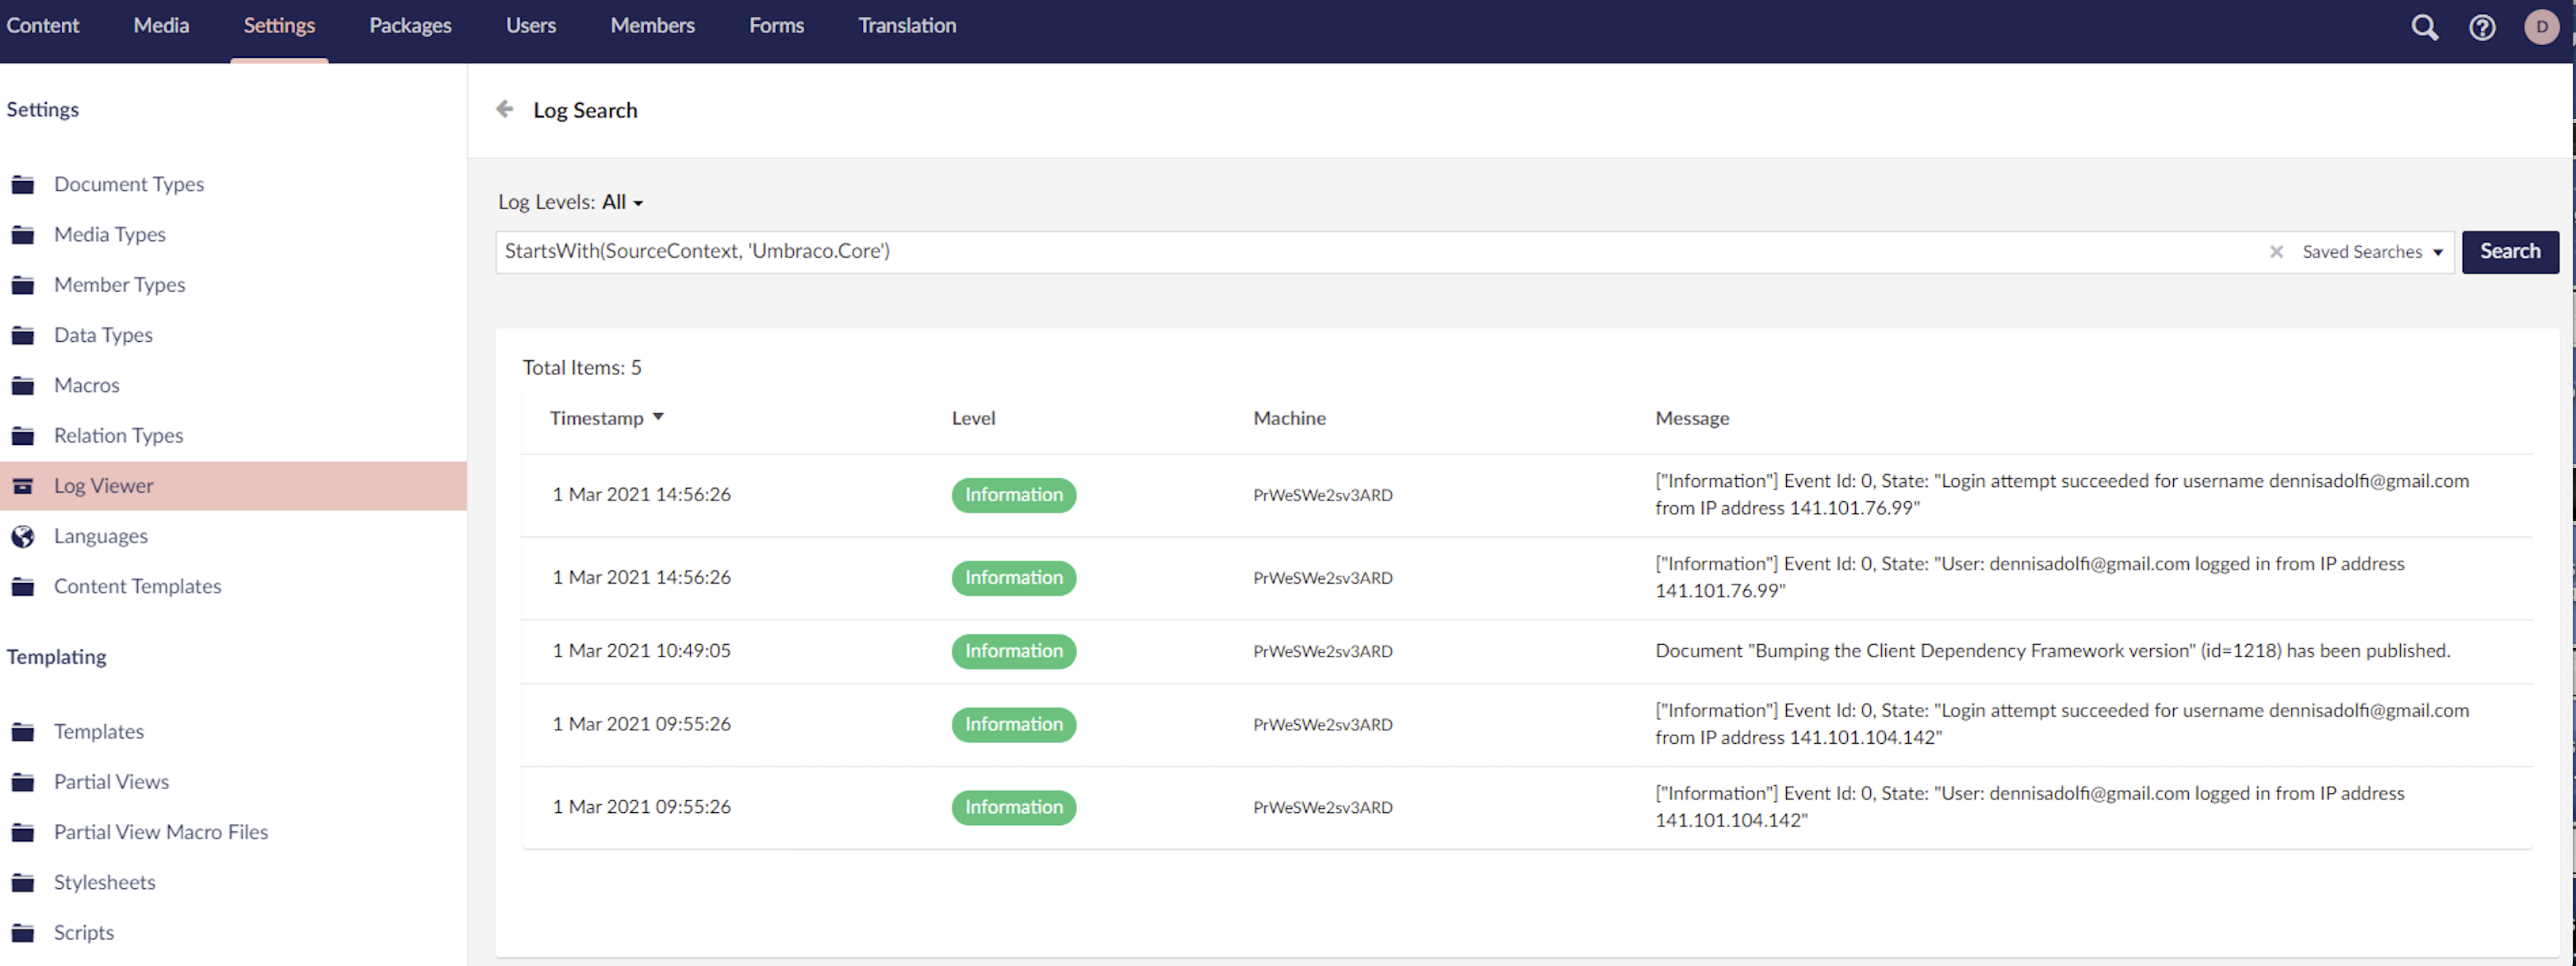Open the global search magnifier icon
The height and width of the screenshot is (966, 2576).
pyautogui.click(x=2424, y=27)
